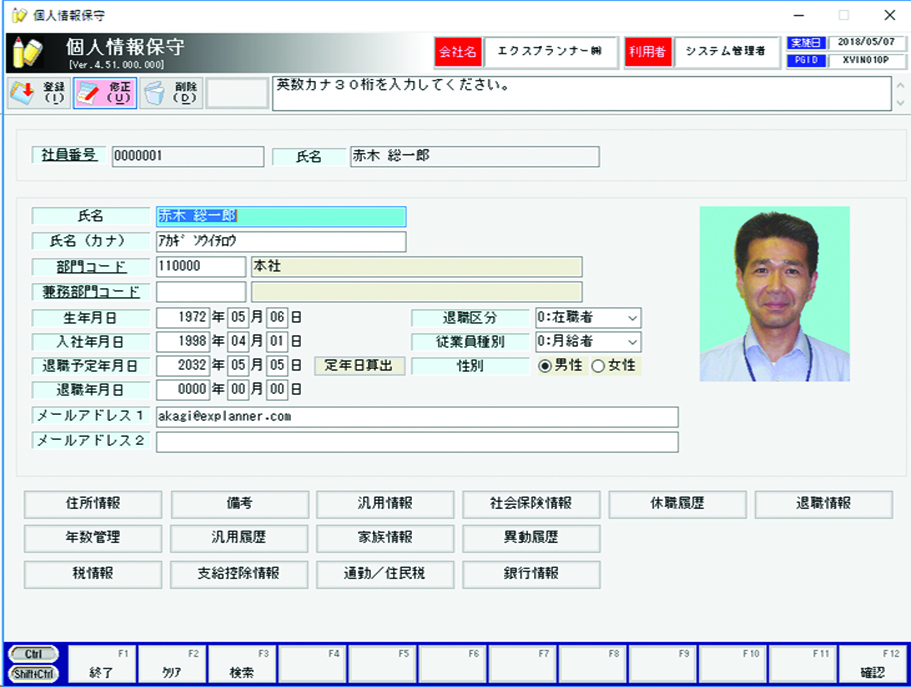Open the 銀行情報 button

point(531,574)
